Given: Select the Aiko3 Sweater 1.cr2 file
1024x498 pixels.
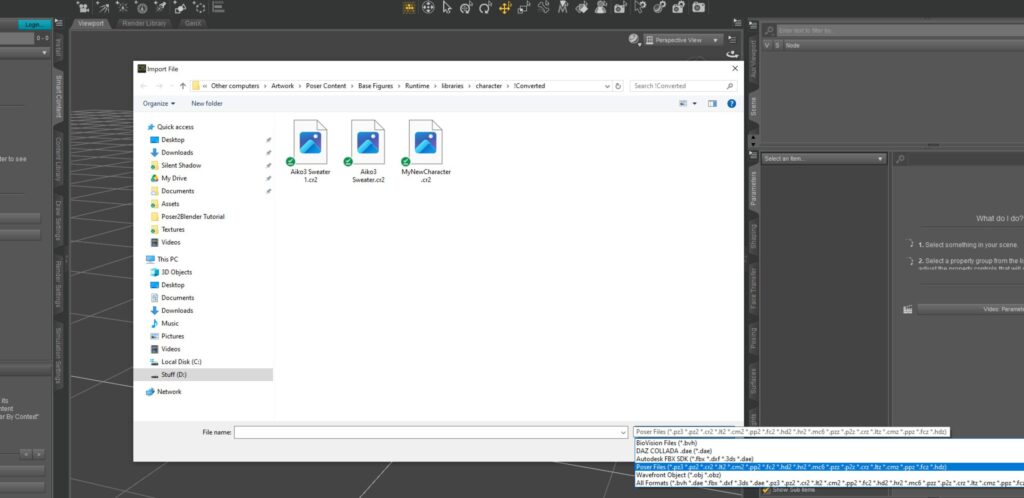Looking at the screenshot, I should (x=310, y=151).
